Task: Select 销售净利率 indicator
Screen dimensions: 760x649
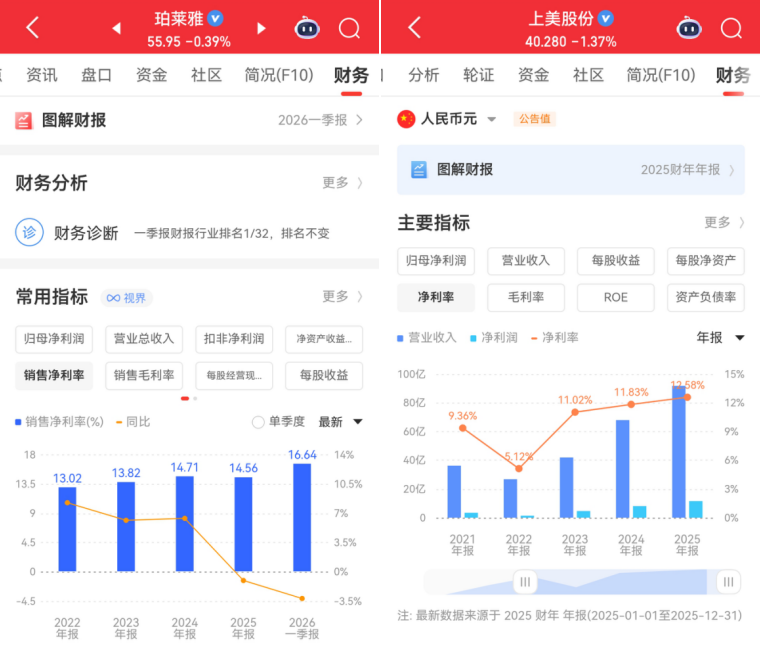Action: pyautogui.click(x=54, y=376)
